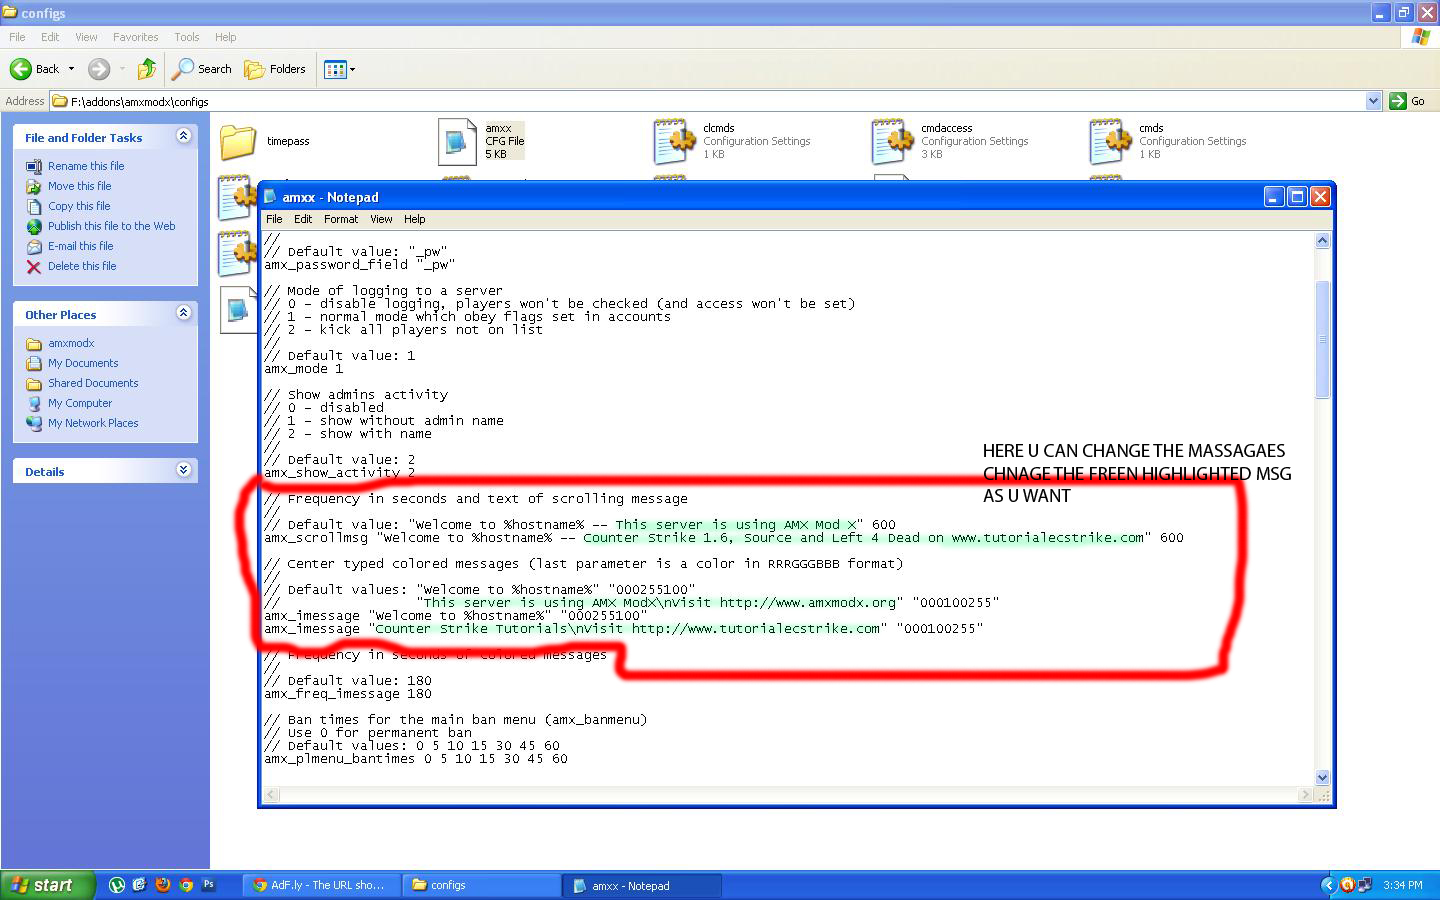Click the red Delete this file icon
This screenshot has height=900, width=1440.
(34, 266)
